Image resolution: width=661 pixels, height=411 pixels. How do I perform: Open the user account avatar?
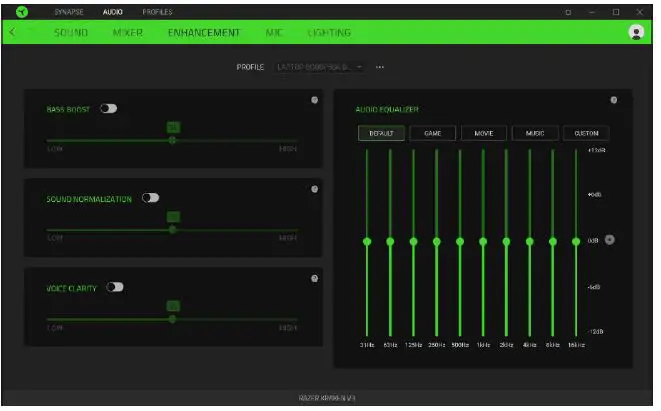coord(636,32)
